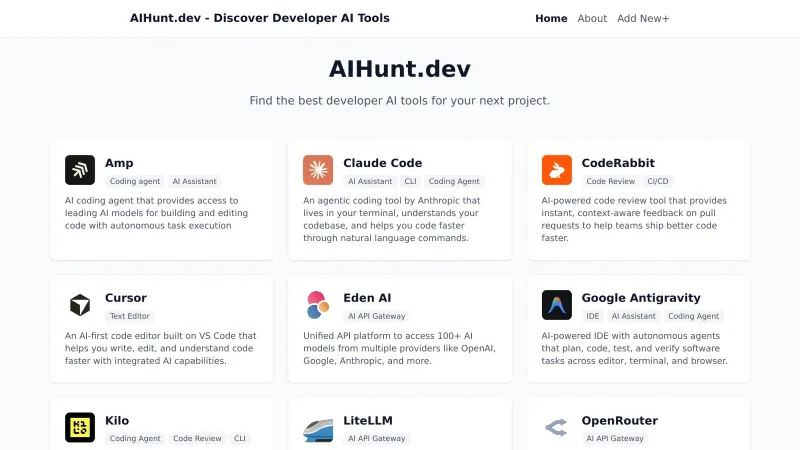This screenshot has height=450, width=800.
Task: Select the Coding agent tag under Amp
Action: (135, 182)
